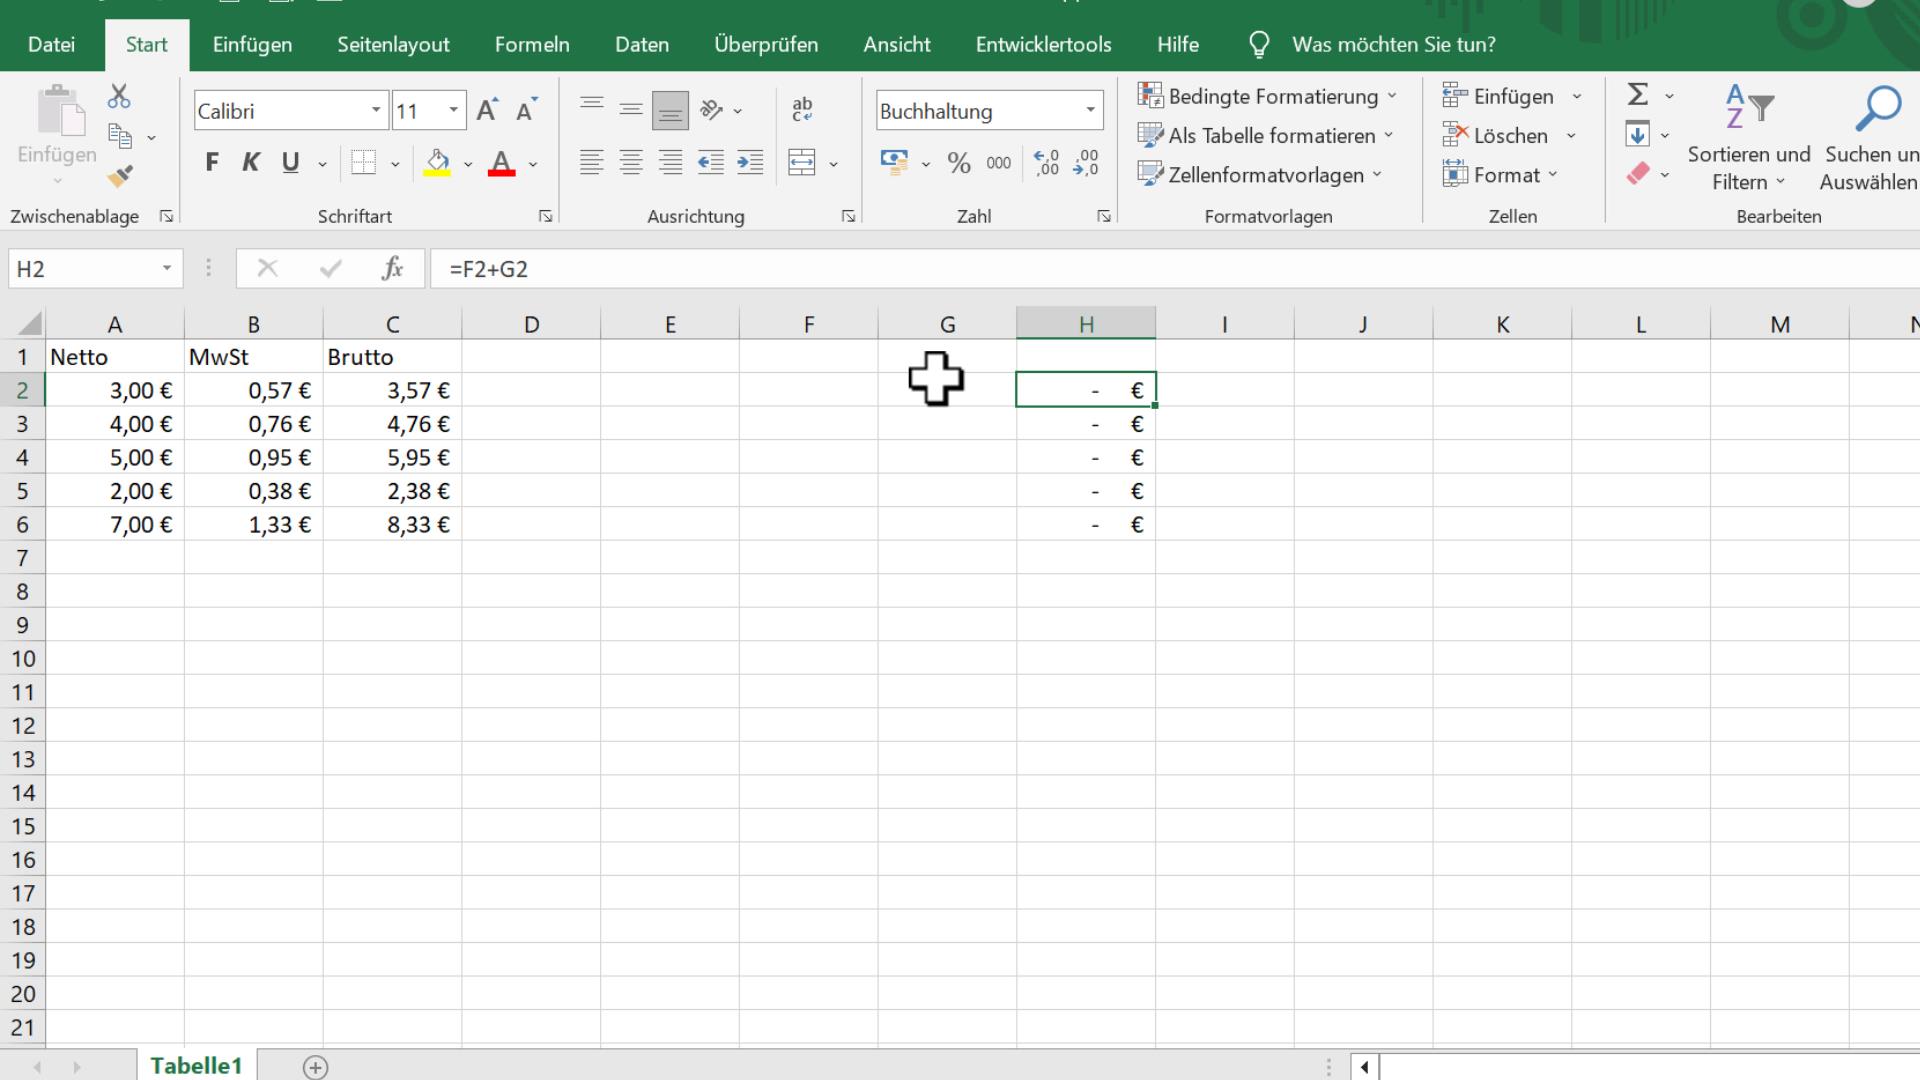This screenshot has width=1920, height=1080.
Task: Toggle italic formatting with K button
Action: (250, 163)
